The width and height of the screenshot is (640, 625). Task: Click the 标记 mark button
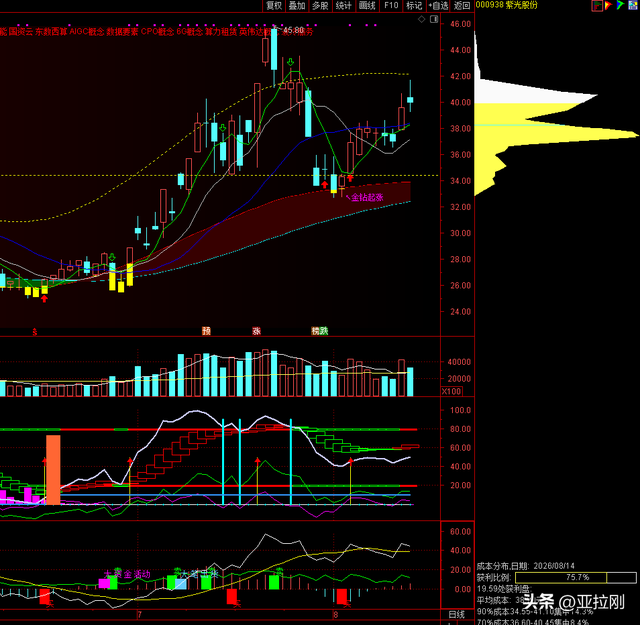414,5
